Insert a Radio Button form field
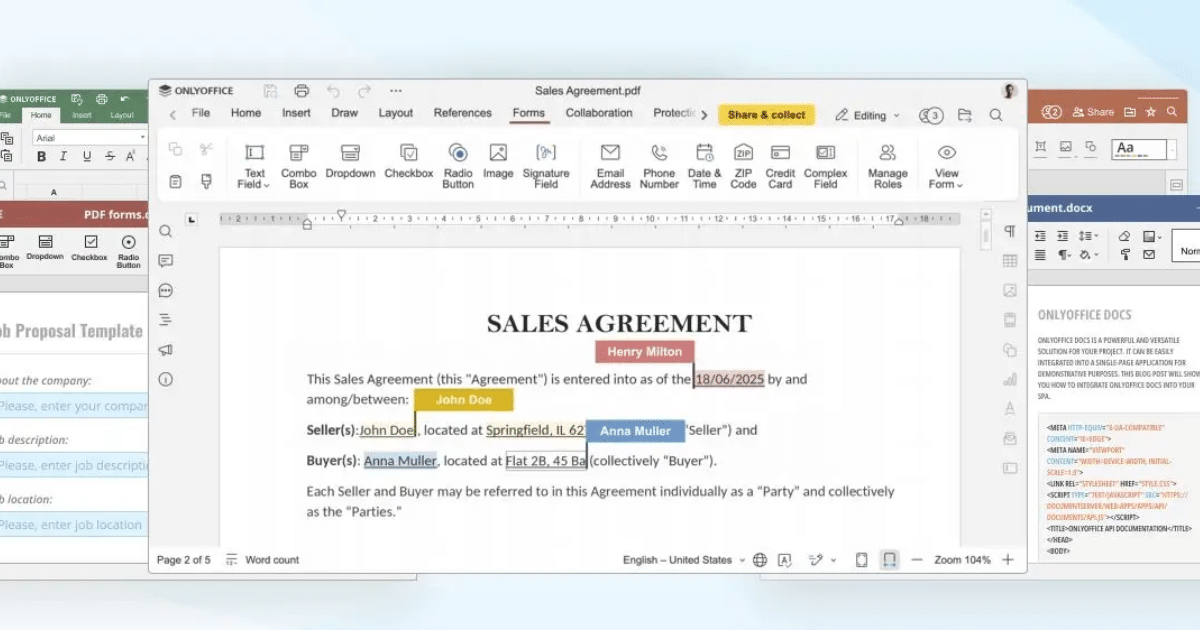 click(458, 165)
